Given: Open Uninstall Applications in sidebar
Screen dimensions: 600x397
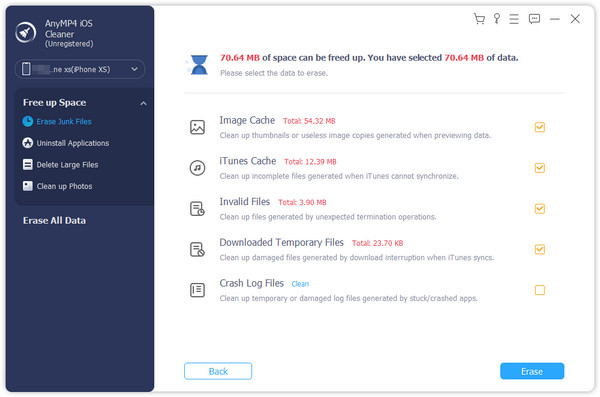Looking at the screenshot, I should 73,143.
